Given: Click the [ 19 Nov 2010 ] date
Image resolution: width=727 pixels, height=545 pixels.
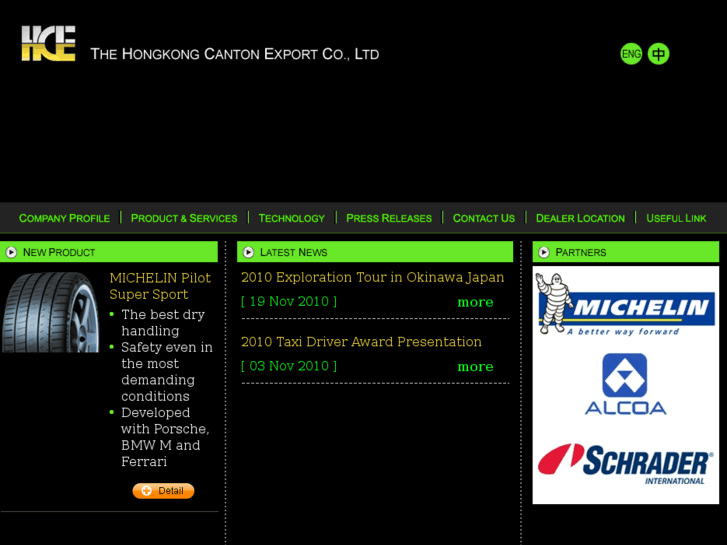Looking at the screenshot, I should (x=289, y=301).
